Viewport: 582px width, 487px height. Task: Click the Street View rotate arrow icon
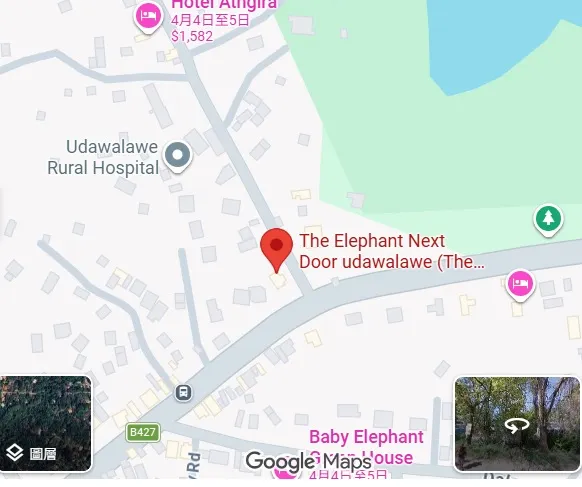point(517,425)
